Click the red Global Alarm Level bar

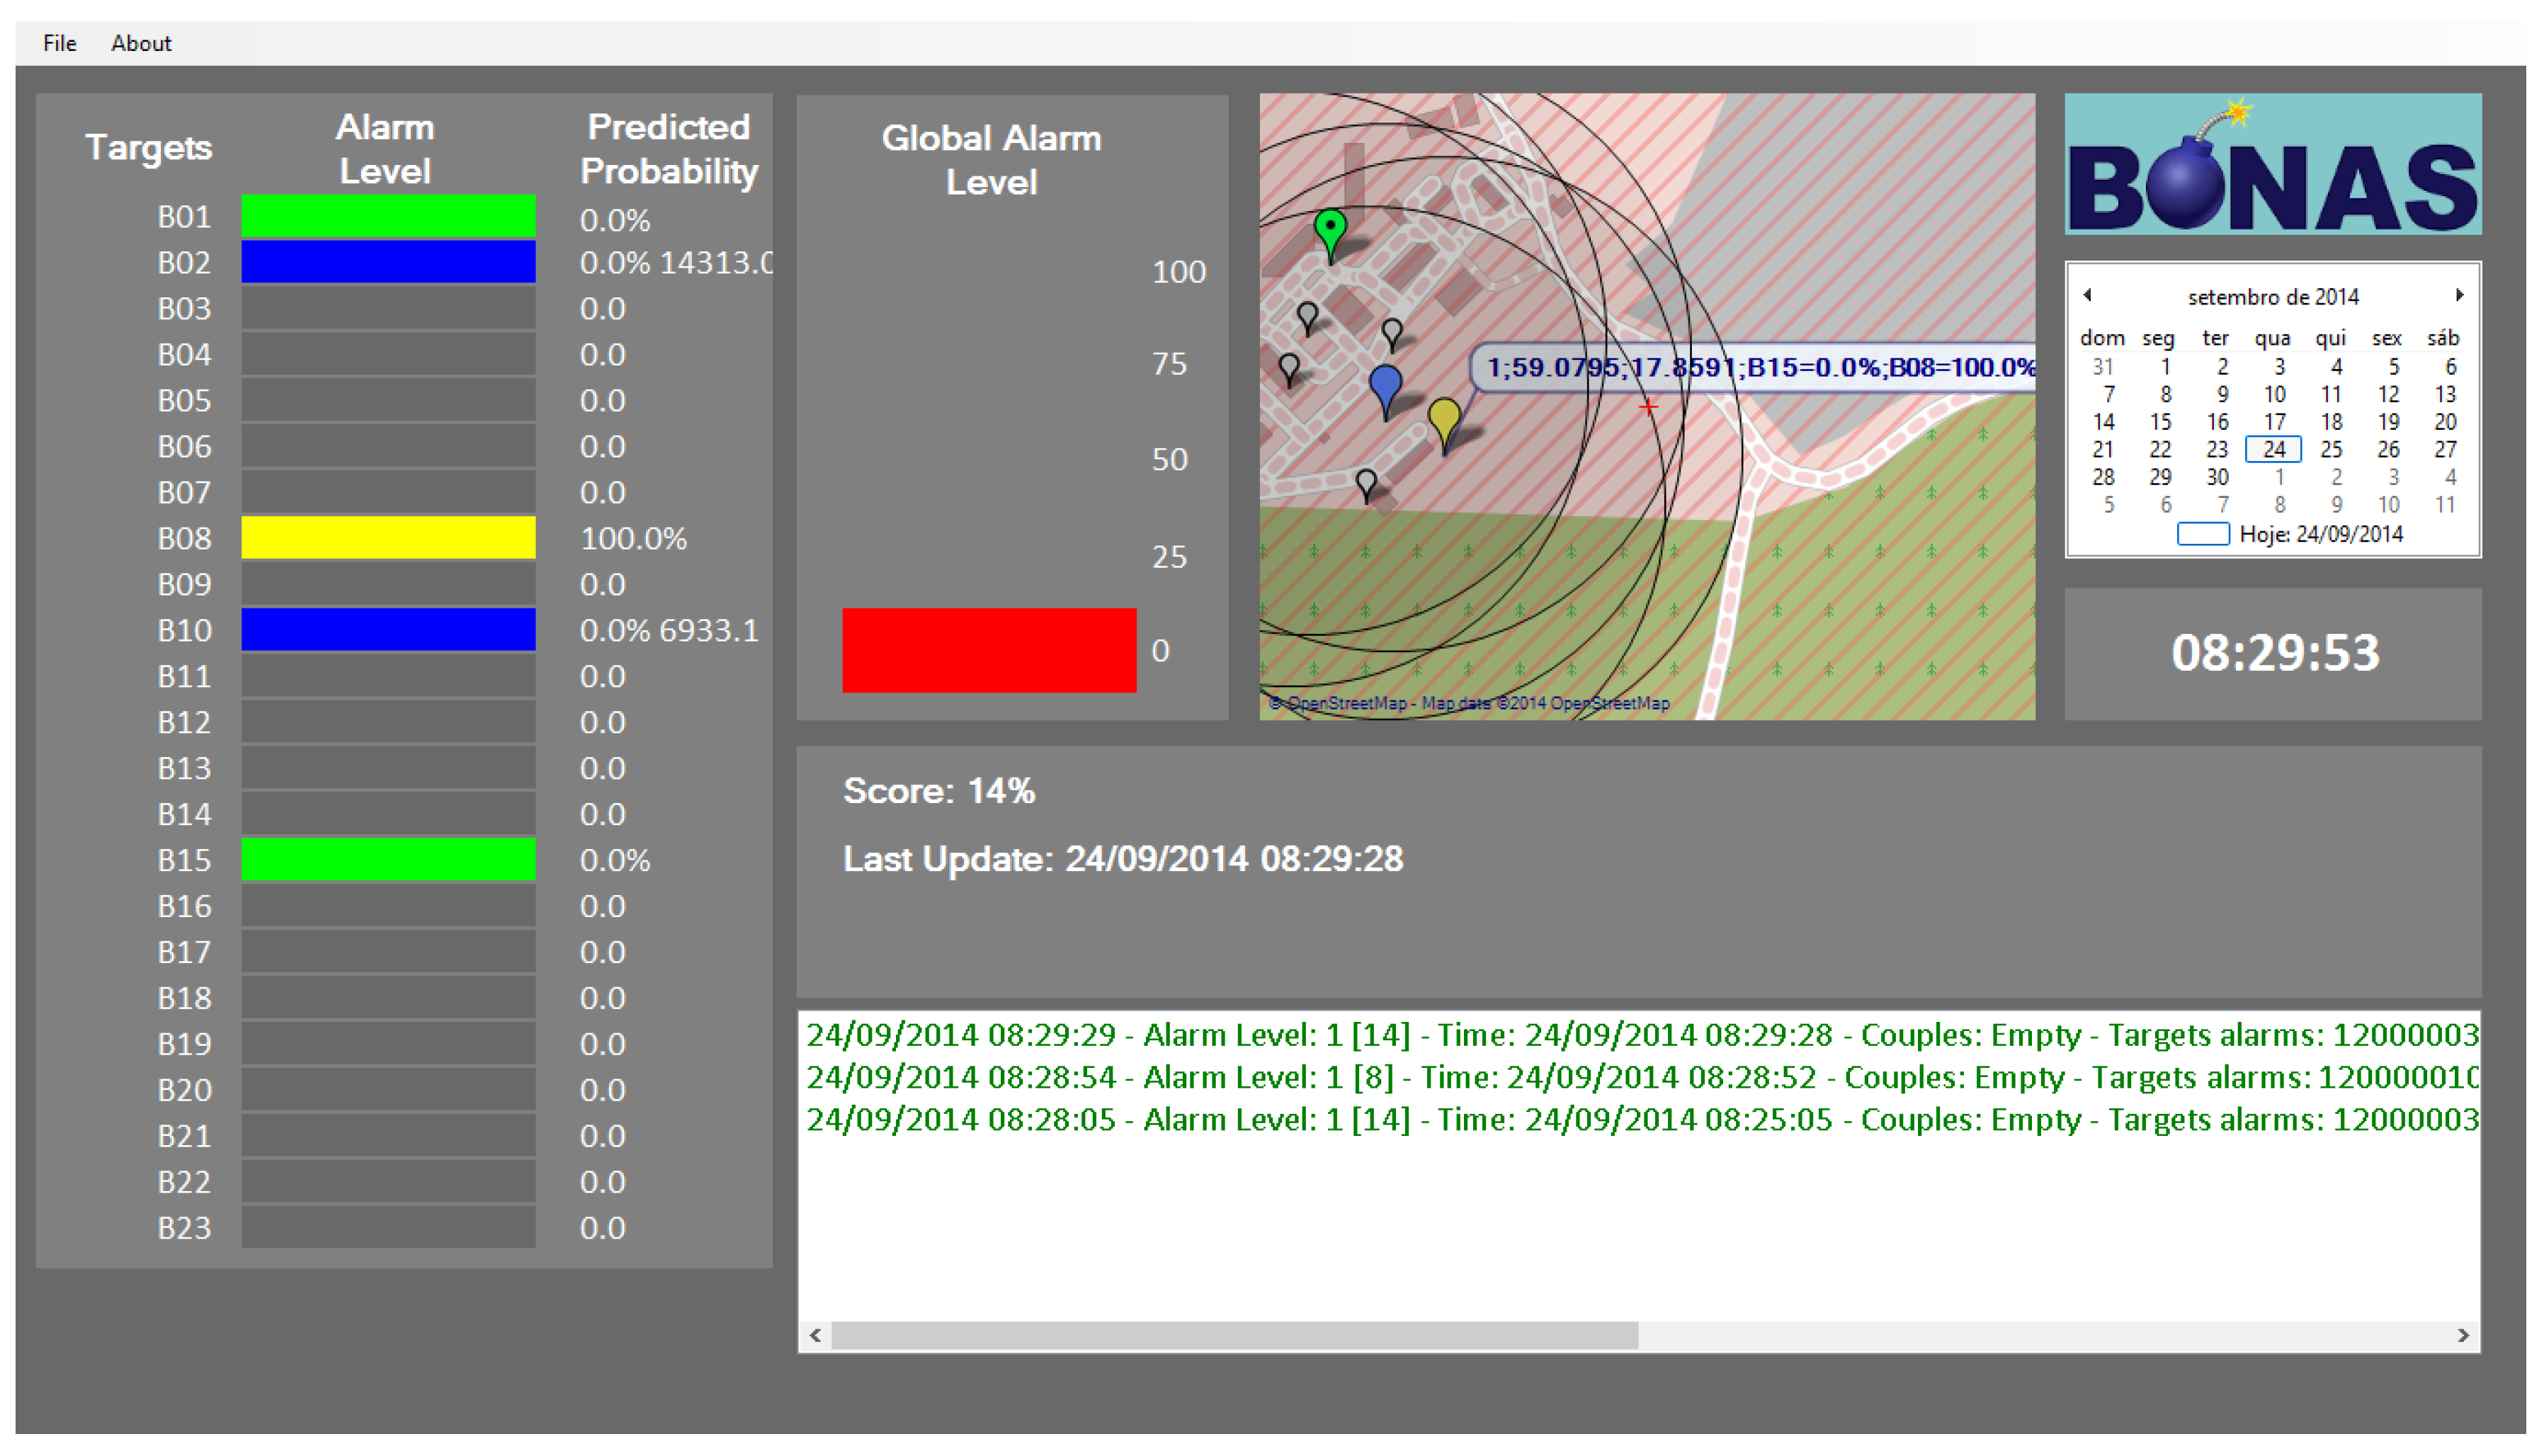coord(989,650)
